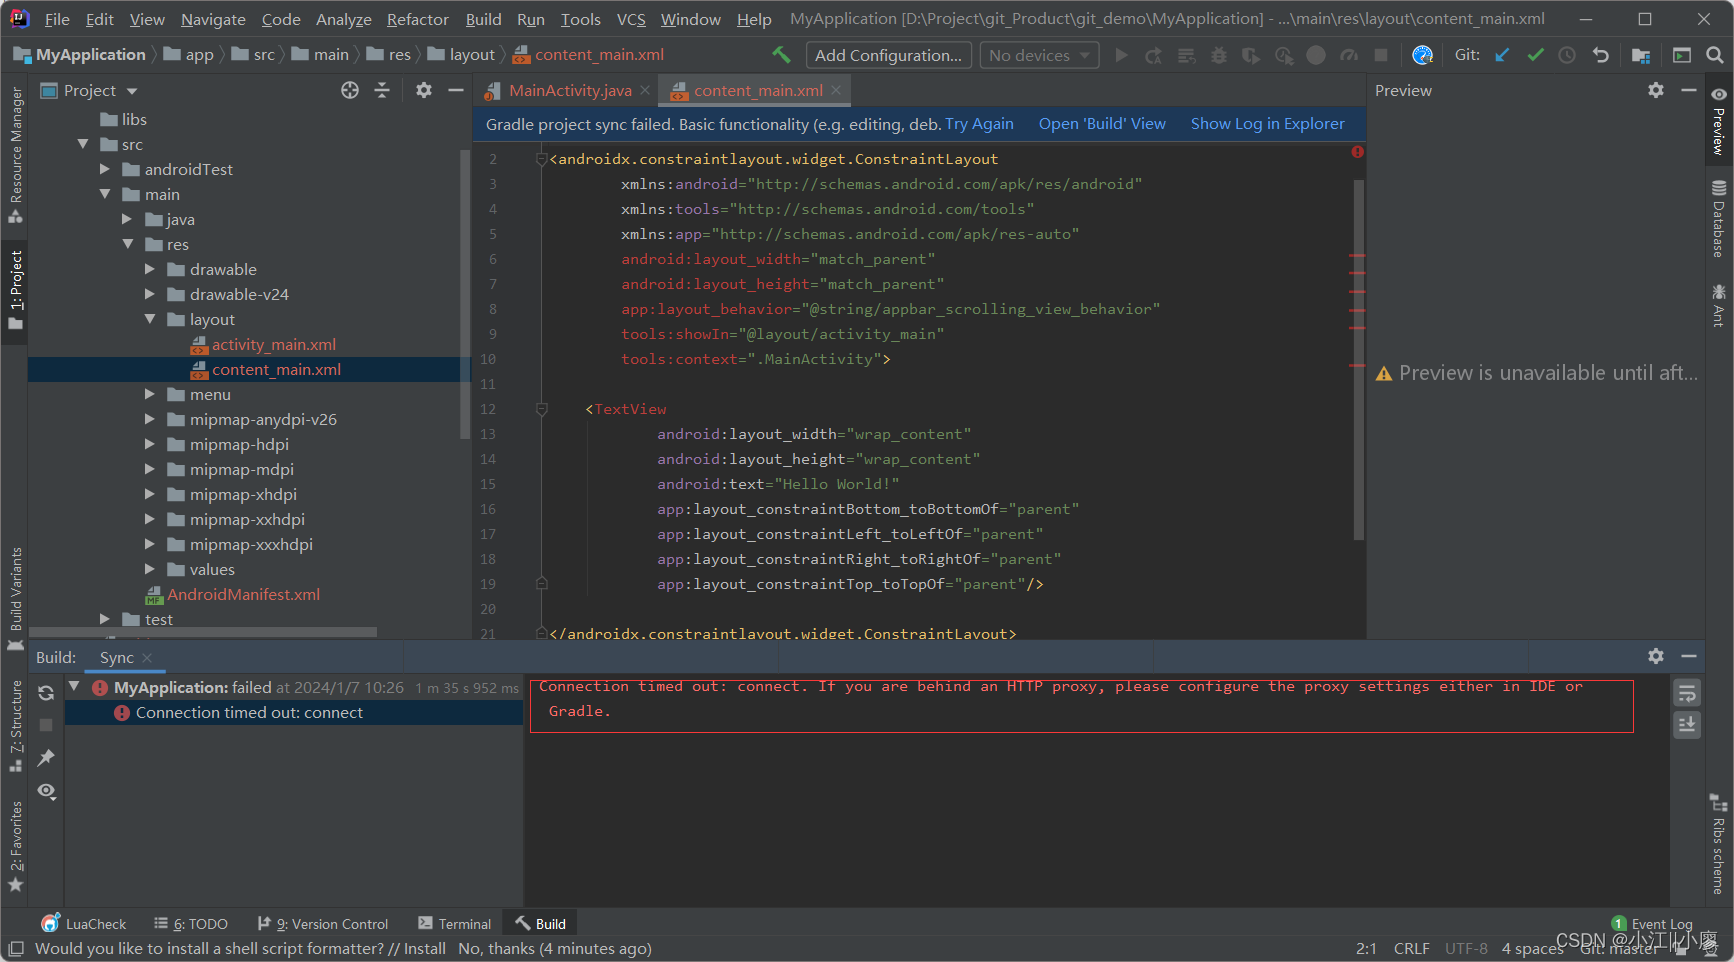1734x962 pixels.
Task: Click the Git Rollback undo icon
Action: click(x=1601, y=55)
